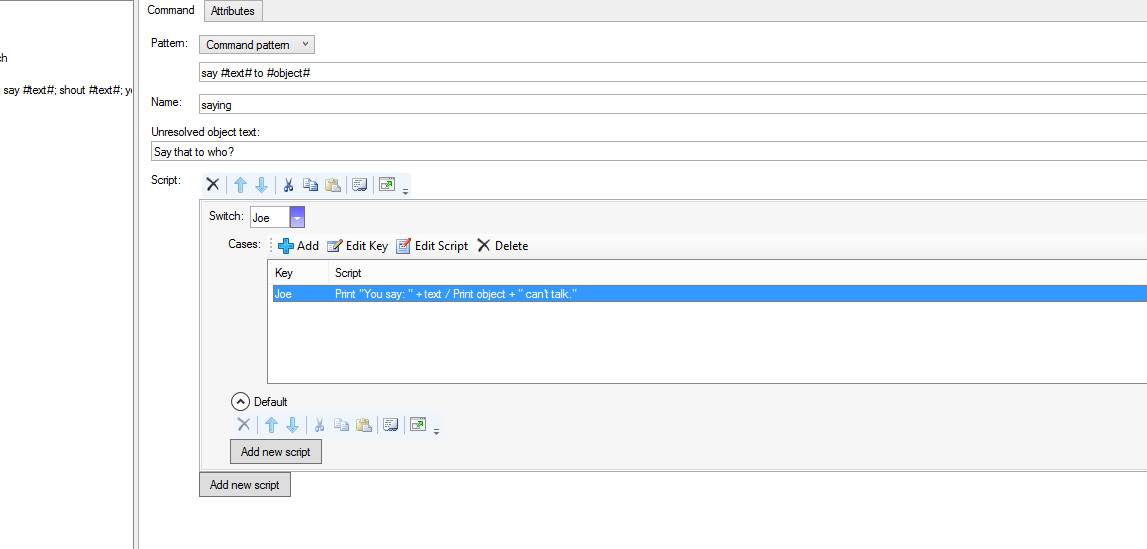Click the copy icon in the top Script toolbar
This screenshot has height=549, width=1147.
(310, 185)
